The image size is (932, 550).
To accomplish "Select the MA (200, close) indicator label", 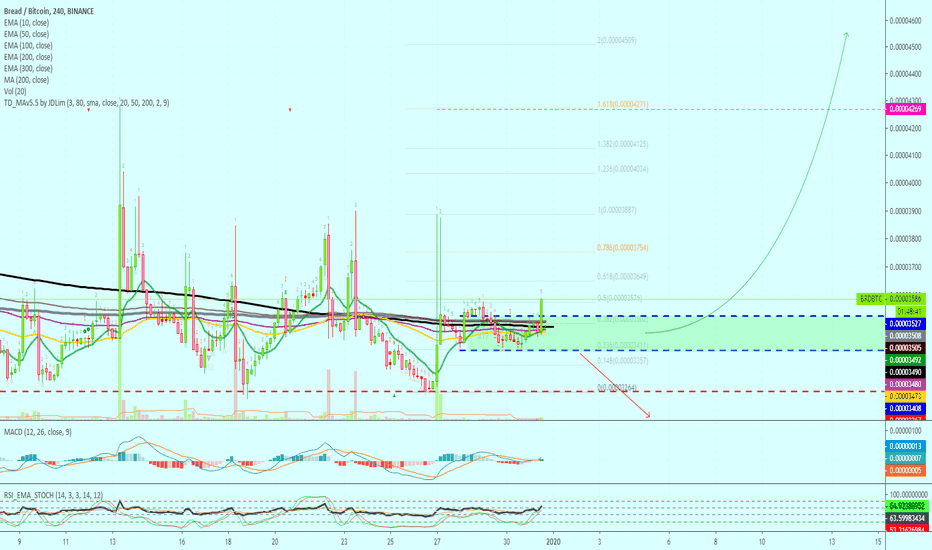I will point(26,80).
